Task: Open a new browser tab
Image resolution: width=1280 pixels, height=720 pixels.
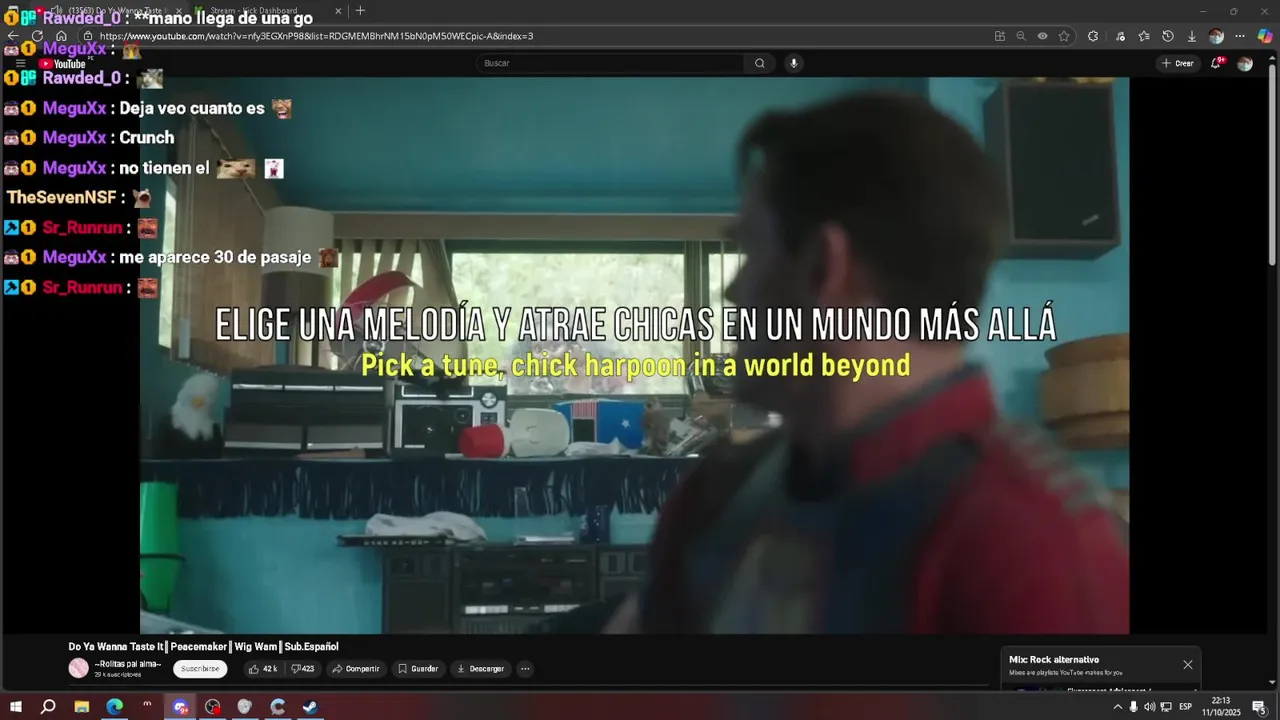Action: click(x=360, y=11)
